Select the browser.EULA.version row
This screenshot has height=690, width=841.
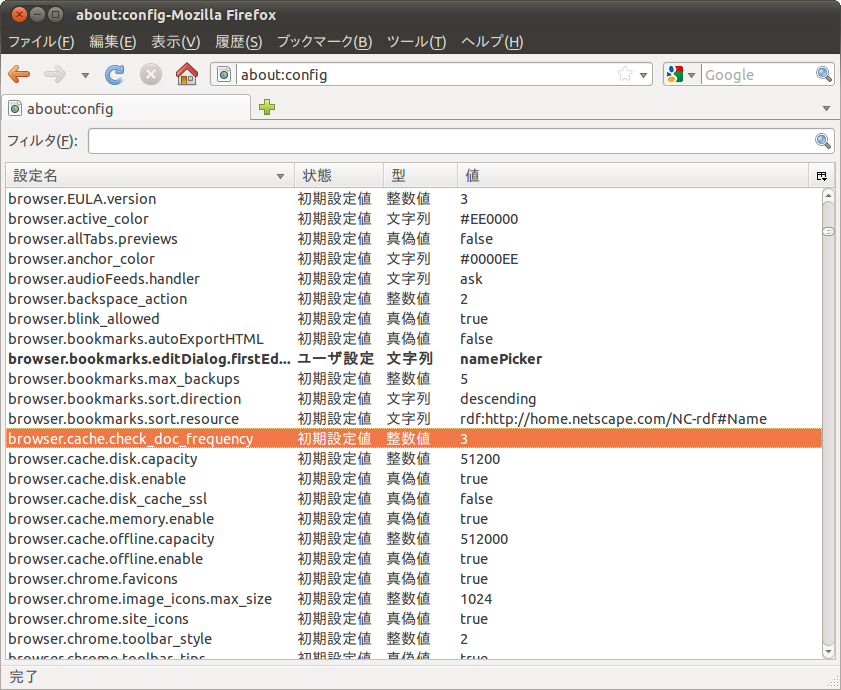[x=414, y=199]
